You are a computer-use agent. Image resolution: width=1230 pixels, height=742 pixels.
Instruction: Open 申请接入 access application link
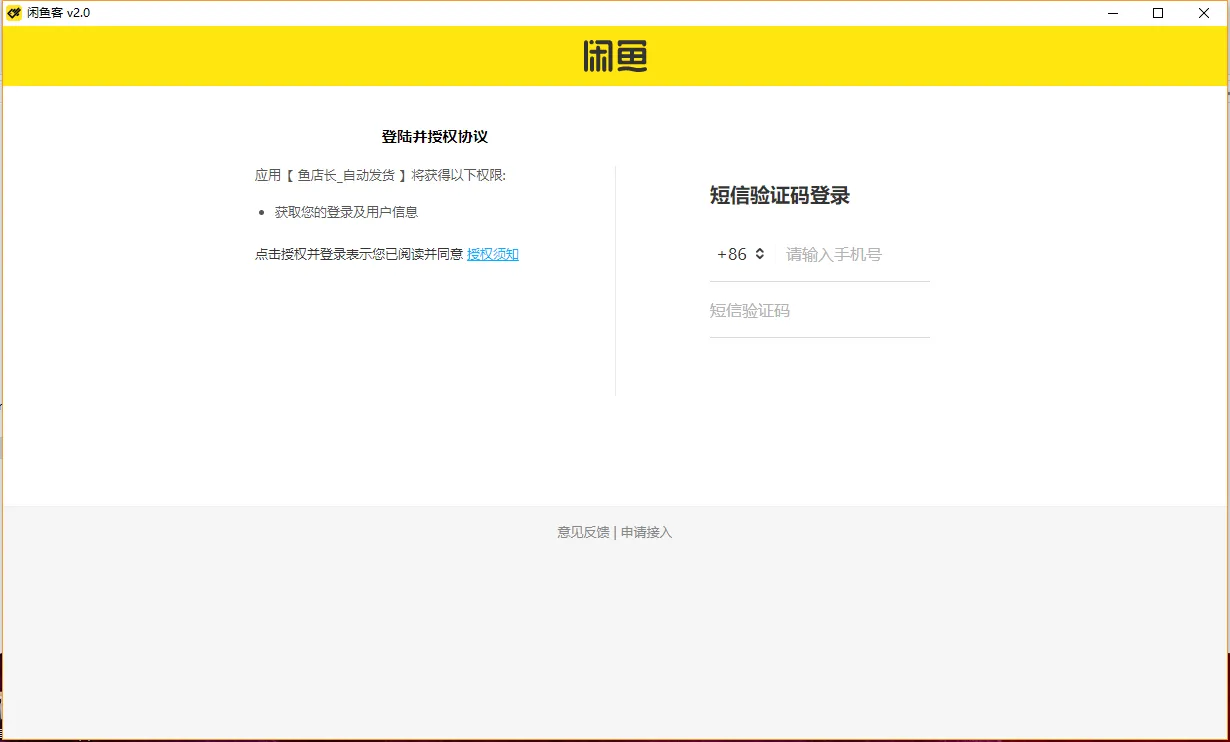click(x=645, y=531)
